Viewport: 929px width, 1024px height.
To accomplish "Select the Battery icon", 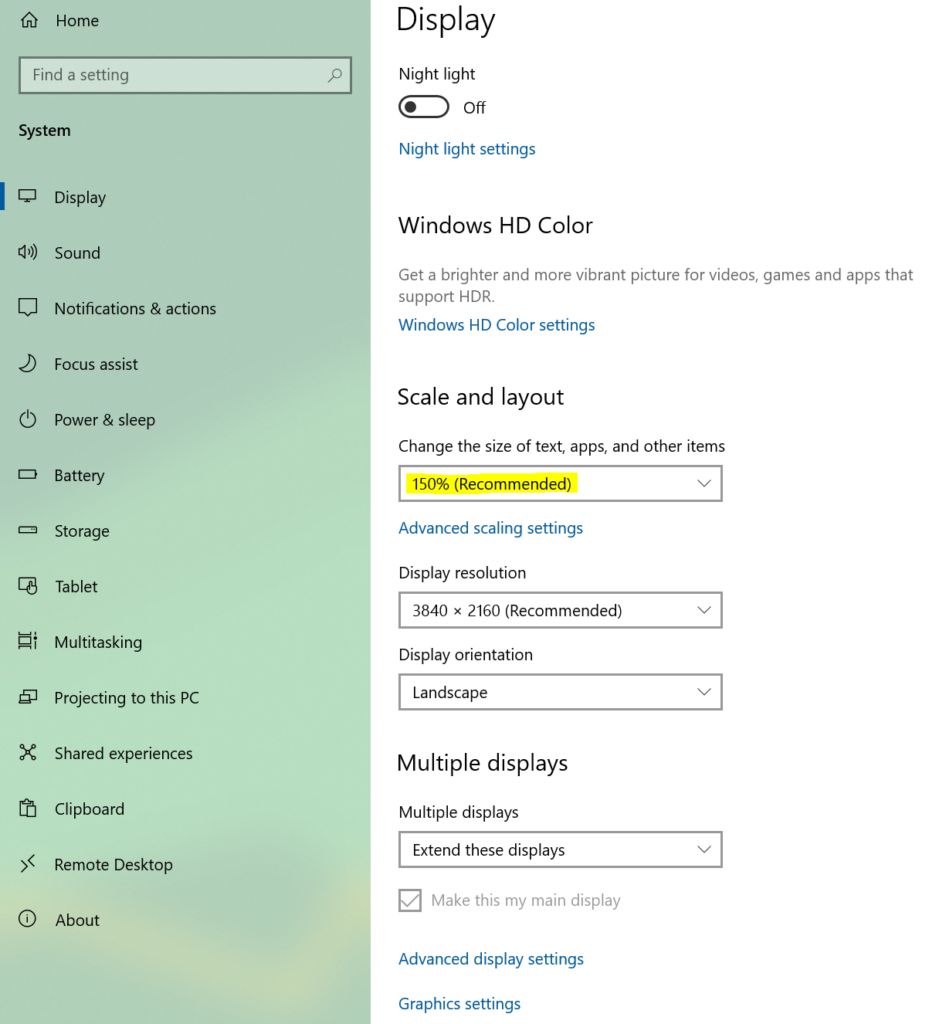I will (x=28, y=475).
